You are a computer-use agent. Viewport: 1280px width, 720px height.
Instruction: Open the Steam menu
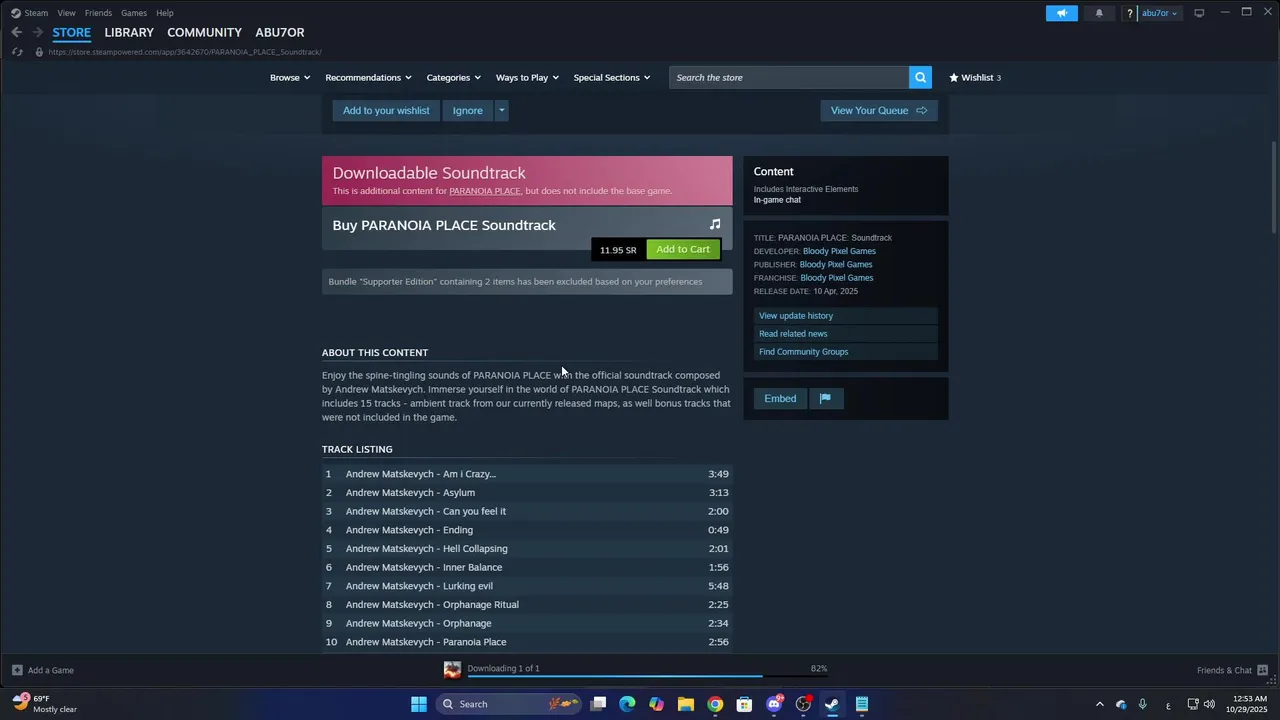tap(36, 13)
